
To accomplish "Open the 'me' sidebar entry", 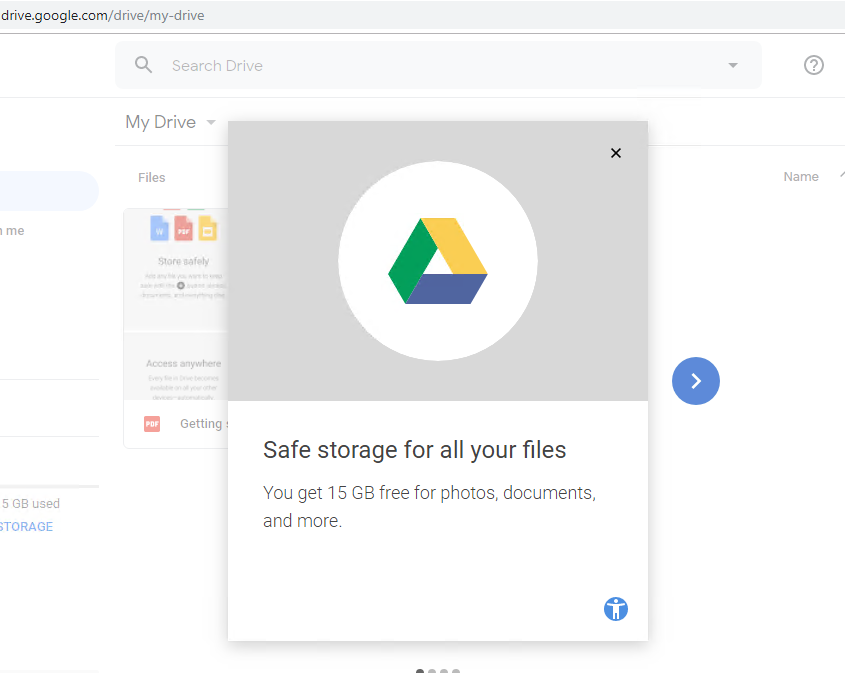I will tap(12, 231).
